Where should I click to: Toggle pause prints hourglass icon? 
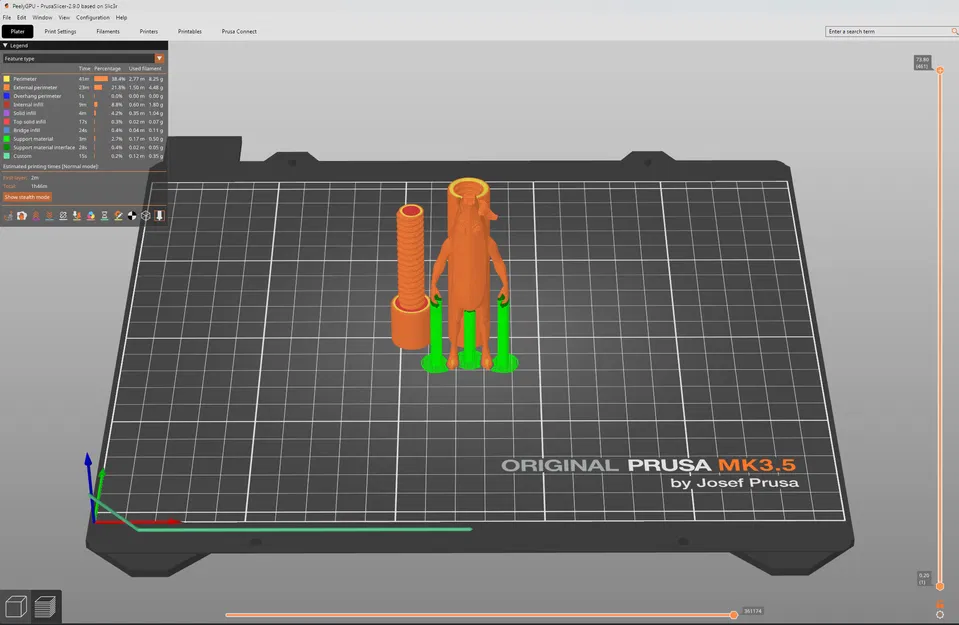(105, 216)
